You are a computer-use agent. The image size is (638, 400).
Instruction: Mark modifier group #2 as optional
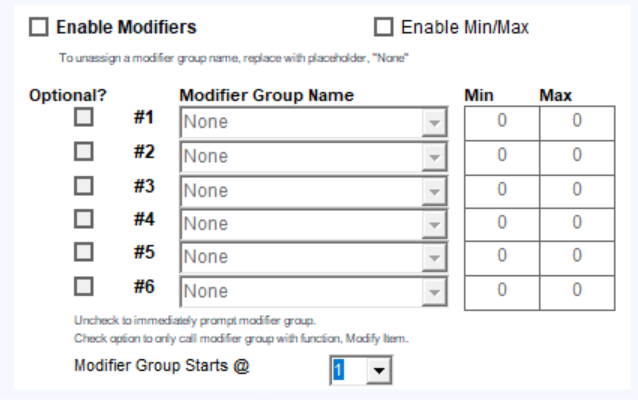tap(85, 152)
